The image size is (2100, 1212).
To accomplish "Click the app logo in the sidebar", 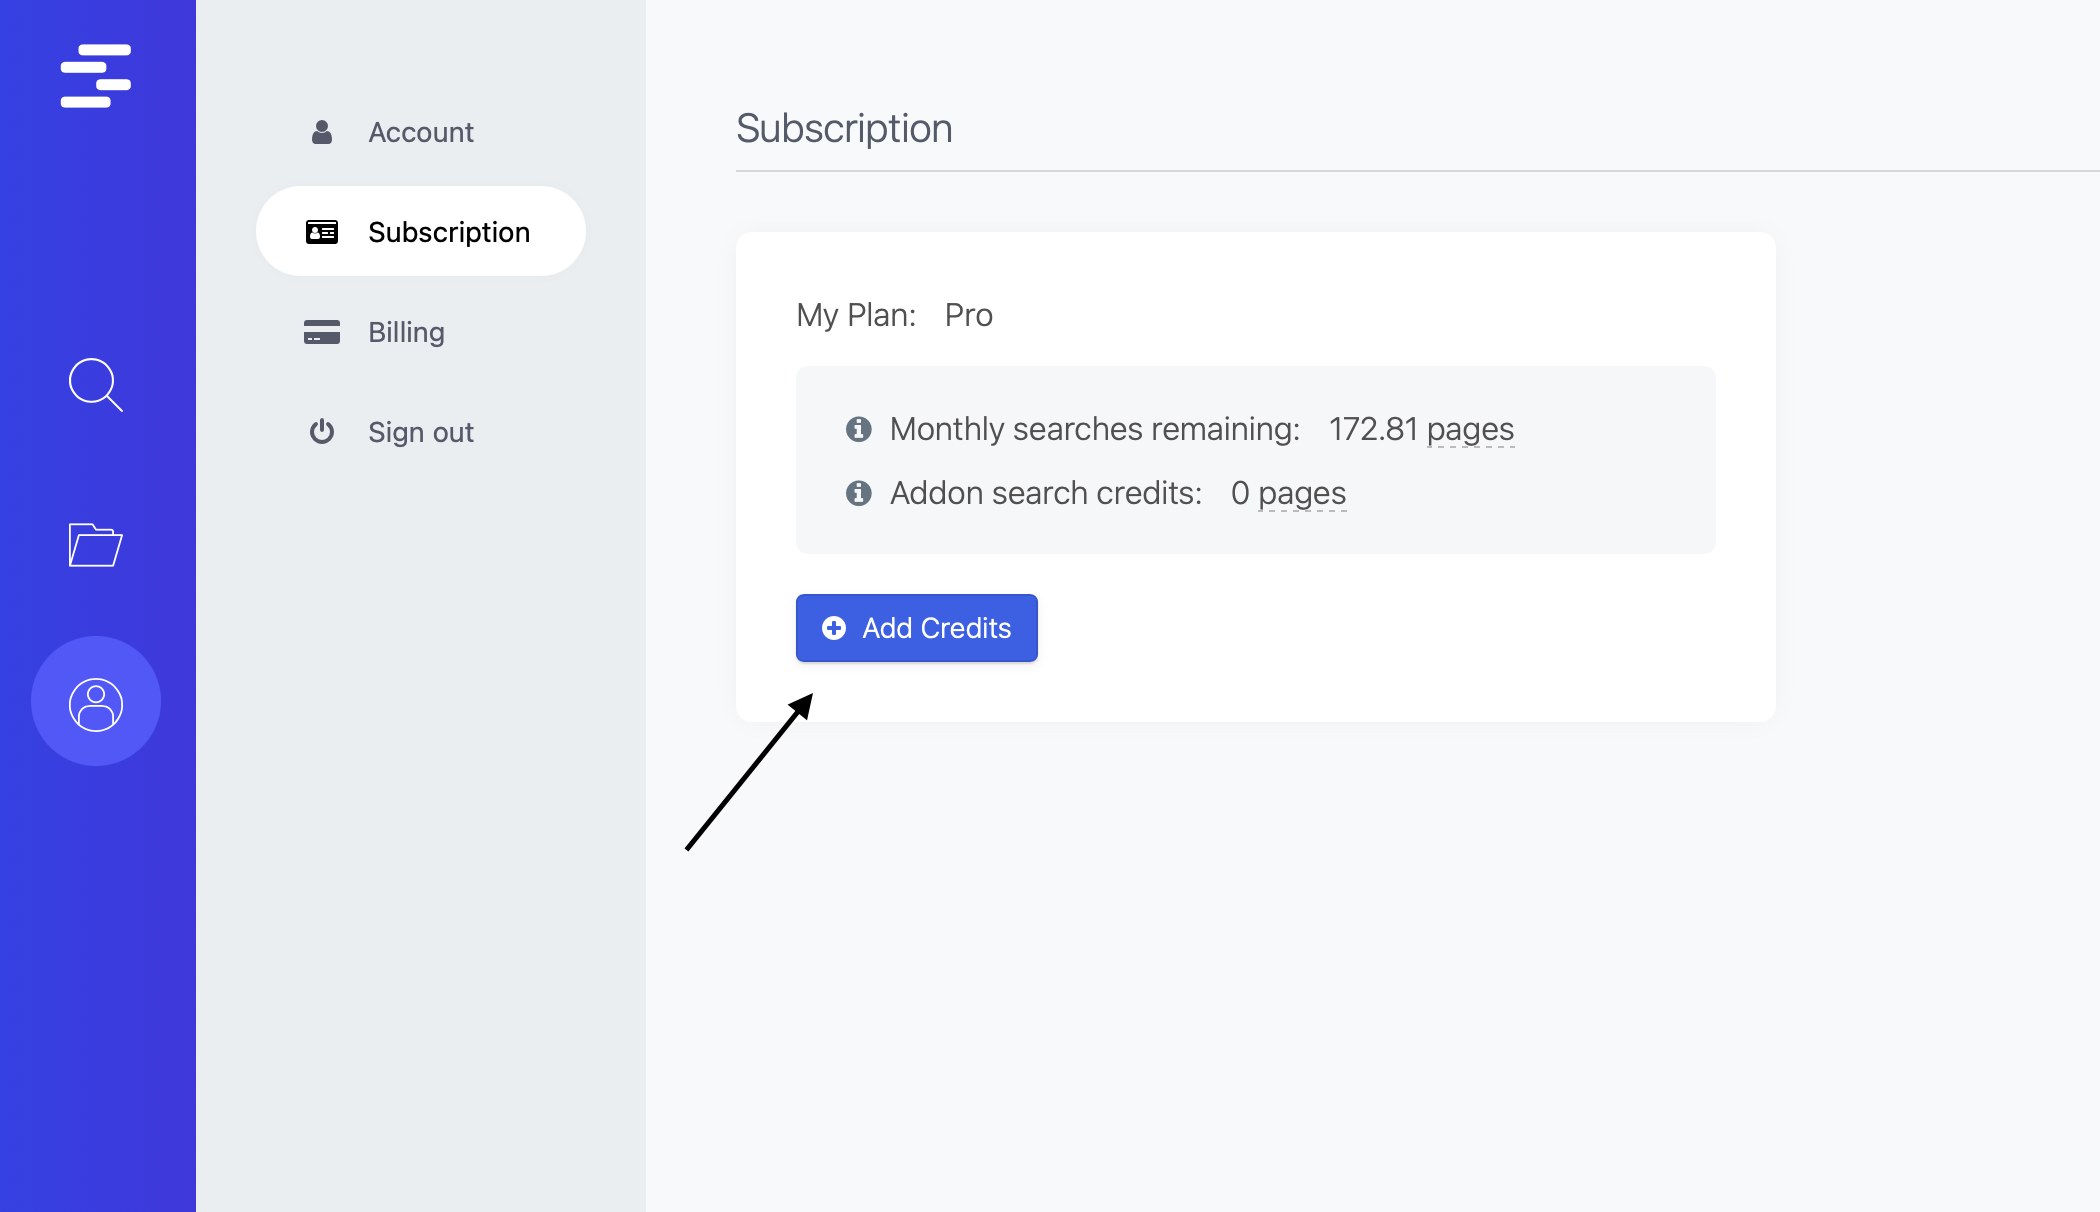I will (x=96, y=76).
